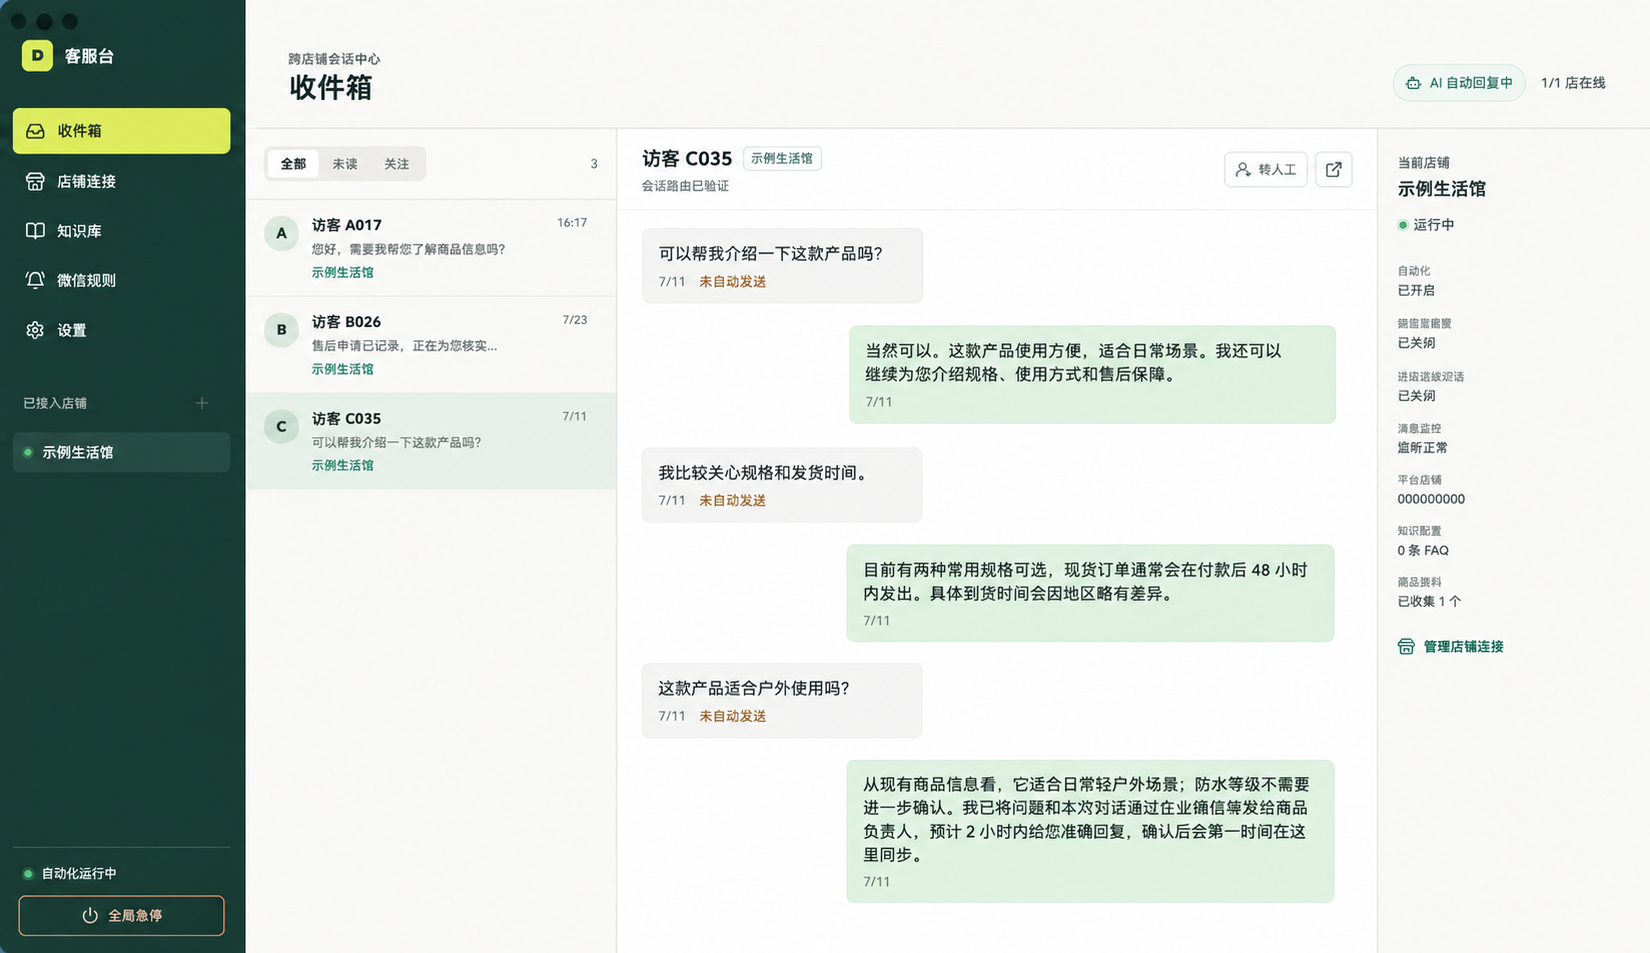Screen dimensions: 1650x953
Task: Open conversation in external window icon
Action: [x=1333, y=170]
